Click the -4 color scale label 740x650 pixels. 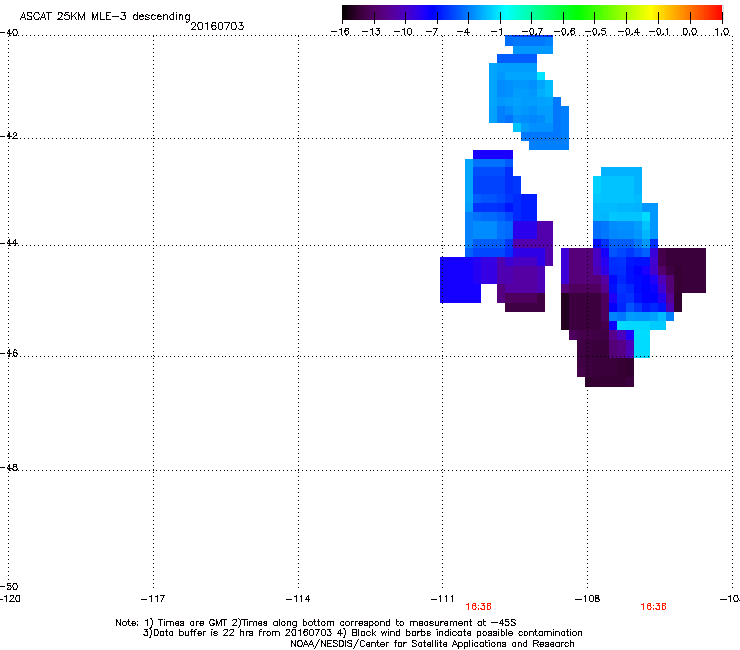[463, 32]
